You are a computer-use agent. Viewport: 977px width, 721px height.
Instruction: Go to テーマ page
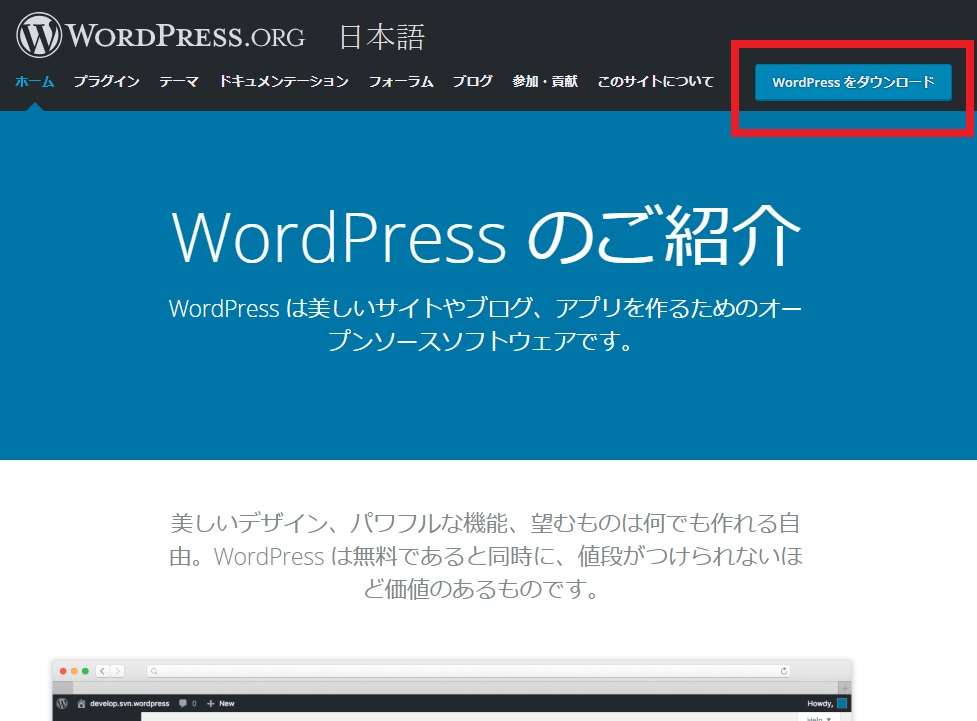[179, 81]
